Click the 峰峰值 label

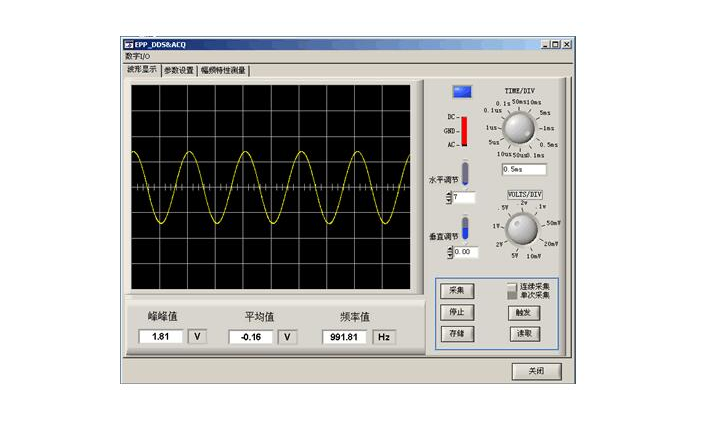162,316
